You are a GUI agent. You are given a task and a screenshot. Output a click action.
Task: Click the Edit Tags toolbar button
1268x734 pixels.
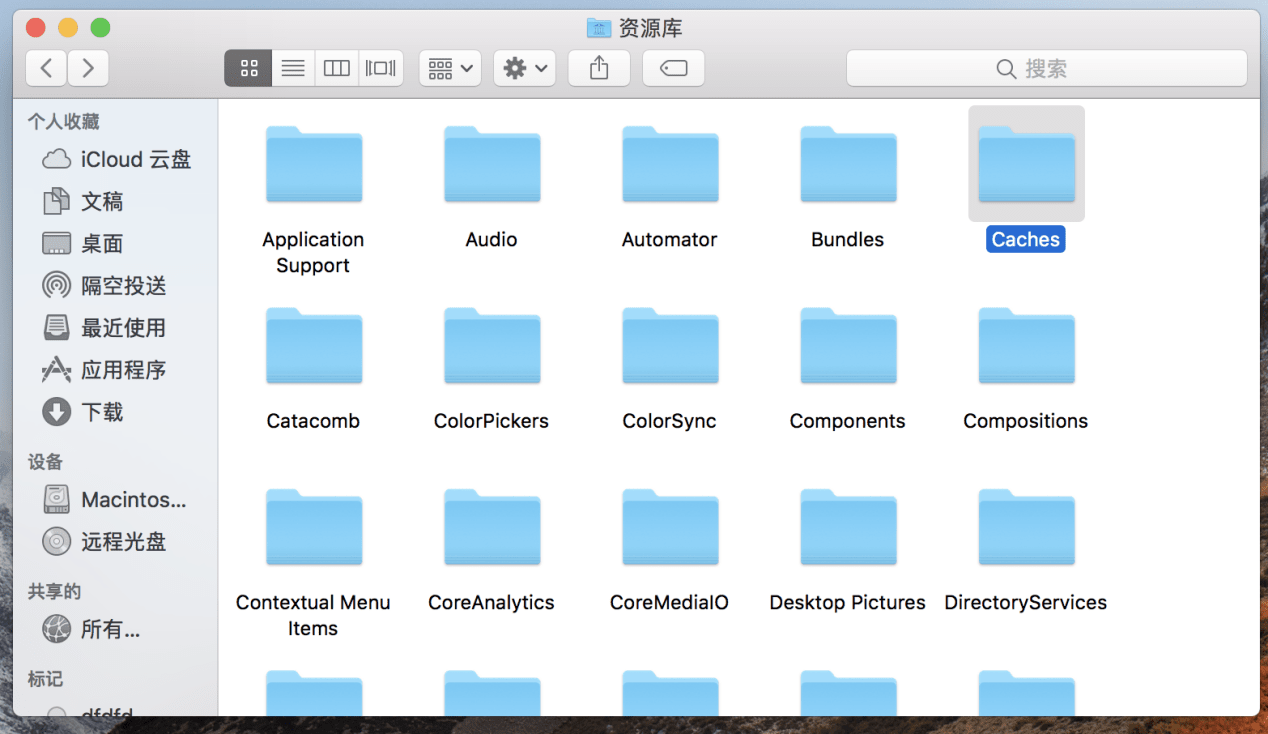674,68
